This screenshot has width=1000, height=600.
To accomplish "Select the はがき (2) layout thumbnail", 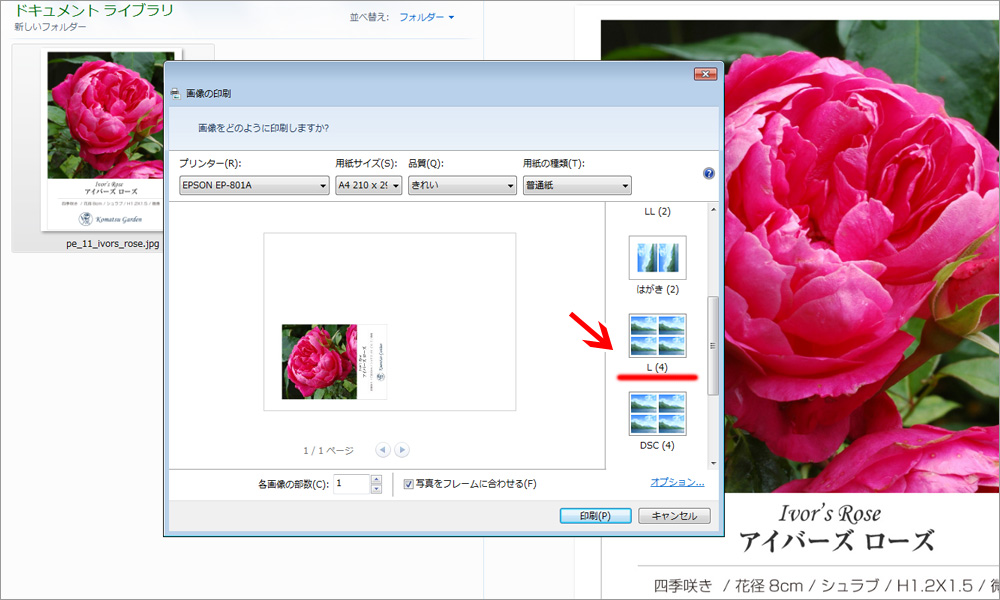I will [x=658, y=258].
